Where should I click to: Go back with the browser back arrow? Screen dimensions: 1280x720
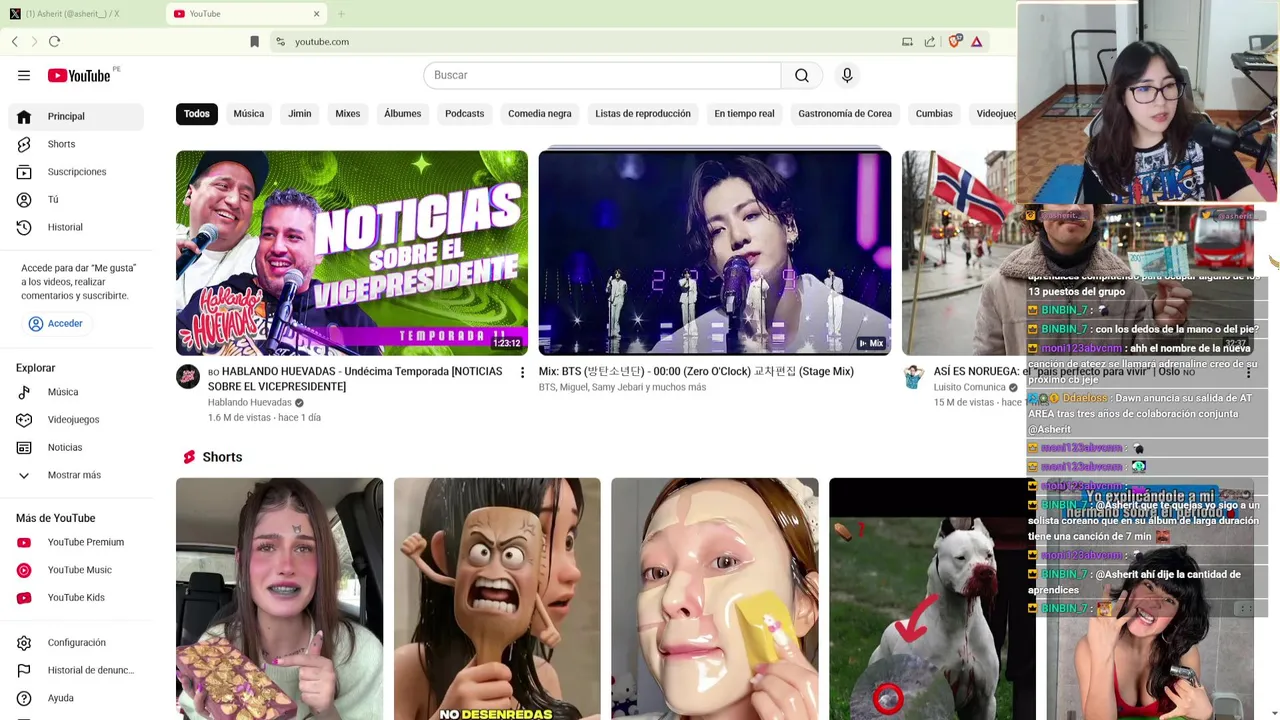[15, 41]
